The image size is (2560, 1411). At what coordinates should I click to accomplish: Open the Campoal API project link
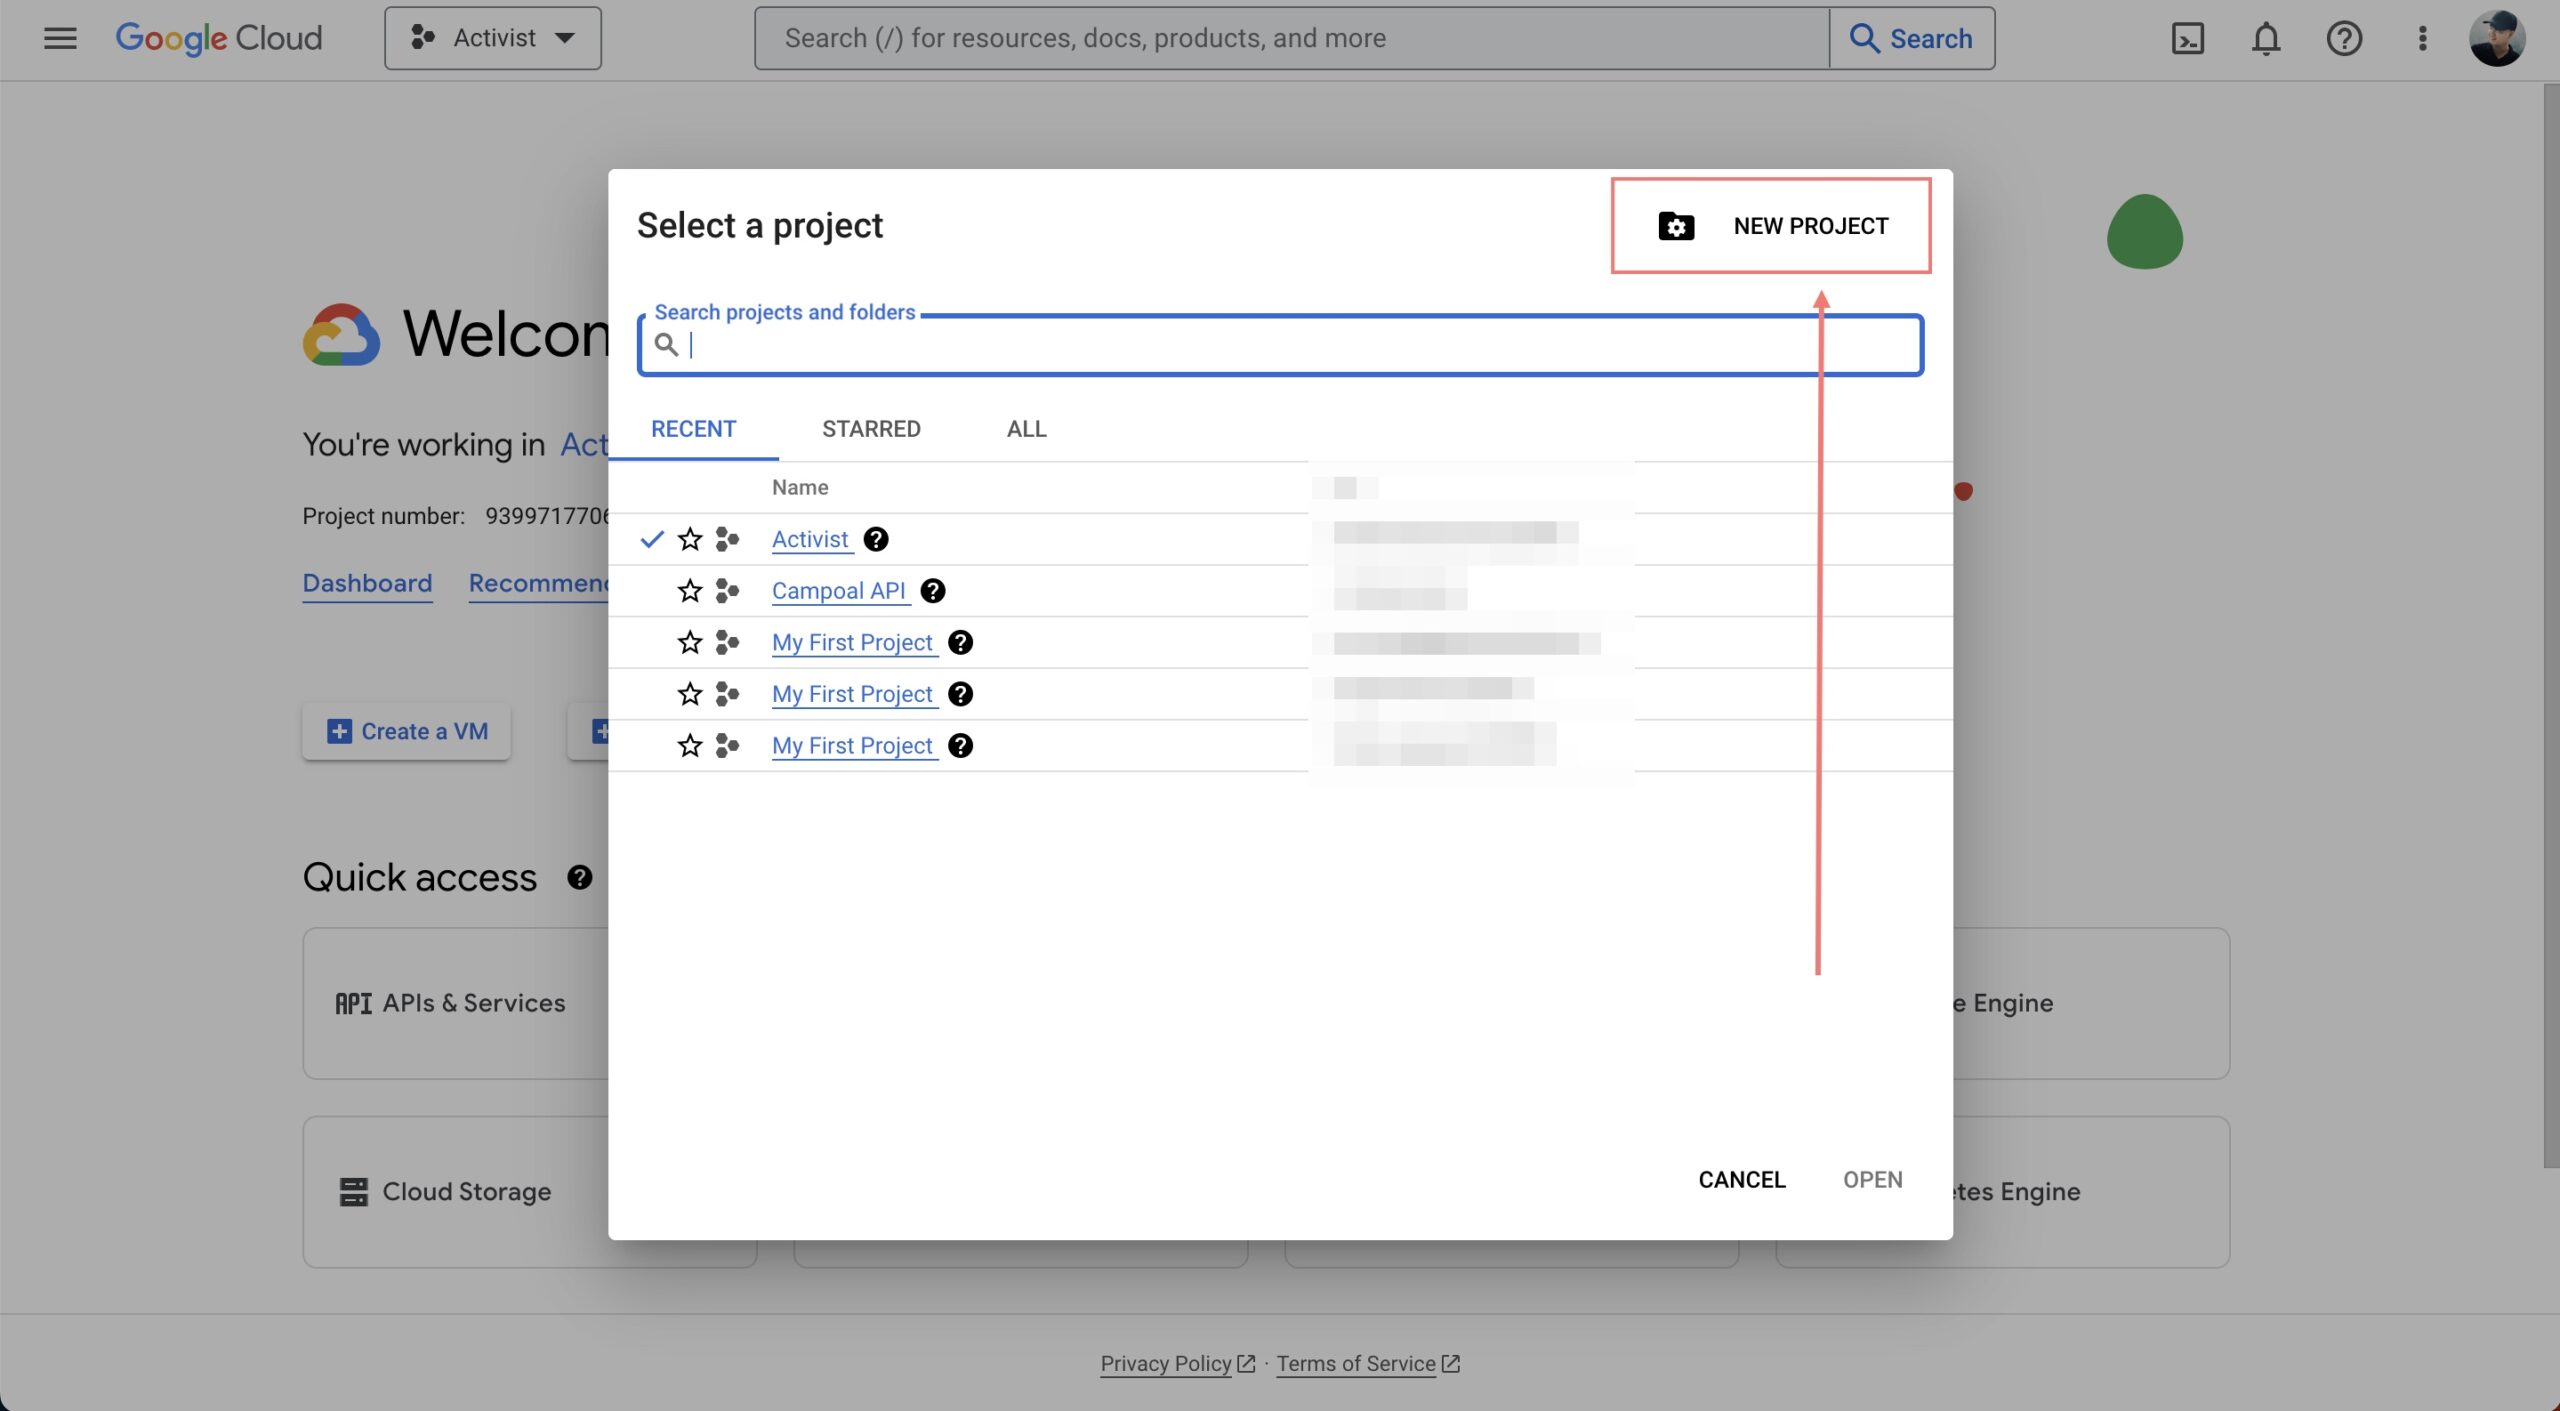click(x=838, y=591)
